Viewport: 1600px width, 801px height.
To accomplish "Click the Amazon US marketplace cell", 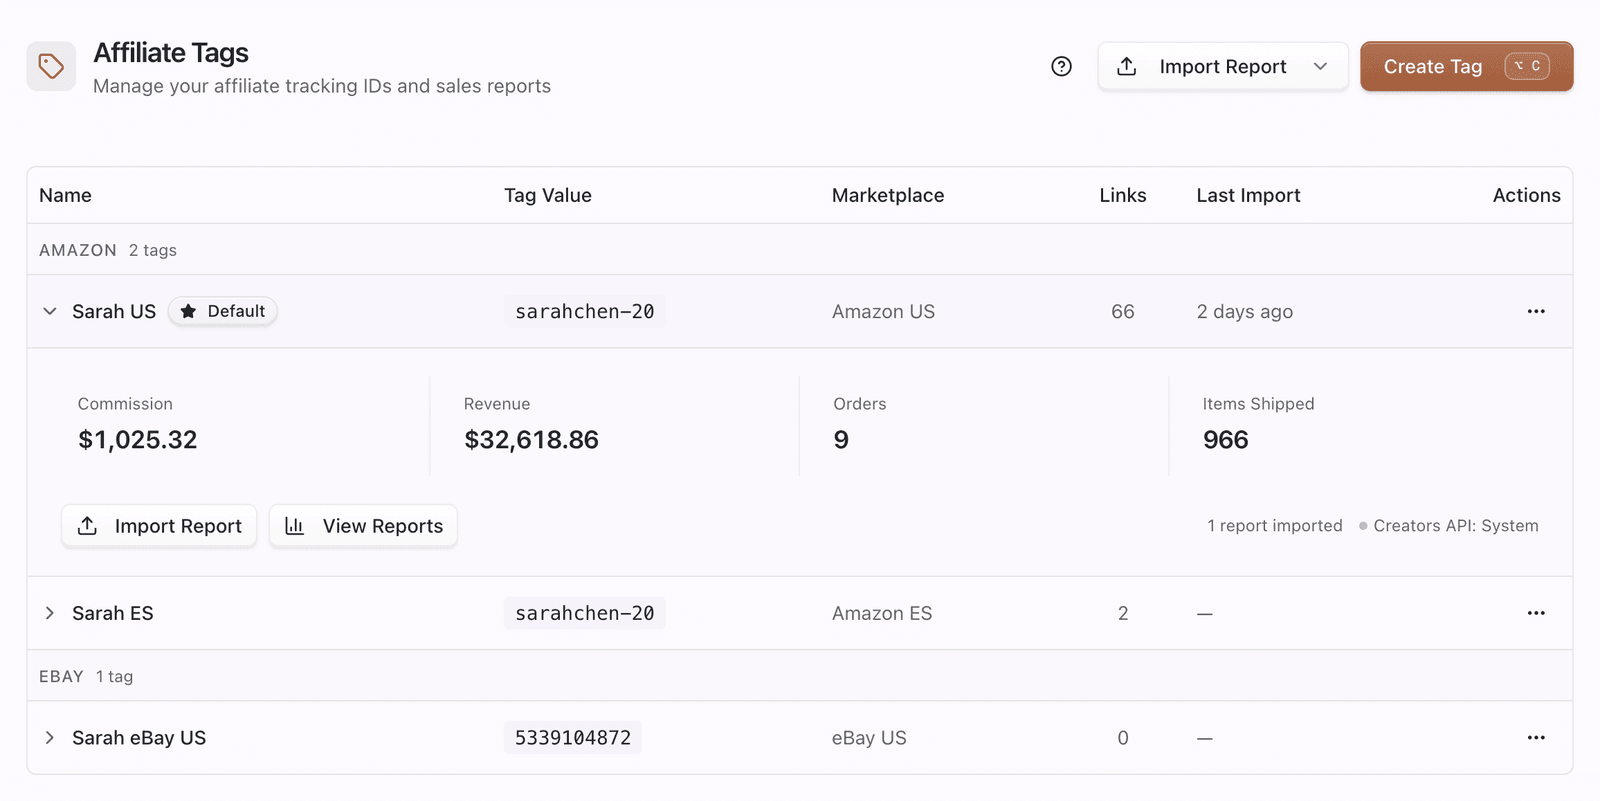I will [883, 311].
